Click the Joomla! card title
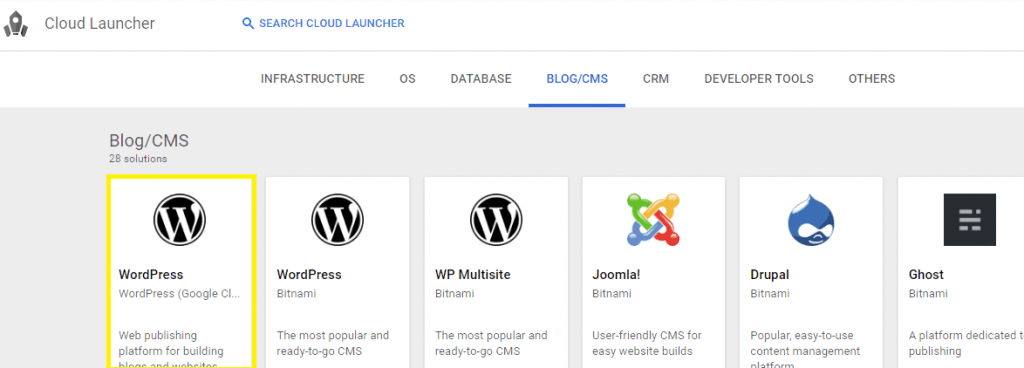 (x=616, y=275)
